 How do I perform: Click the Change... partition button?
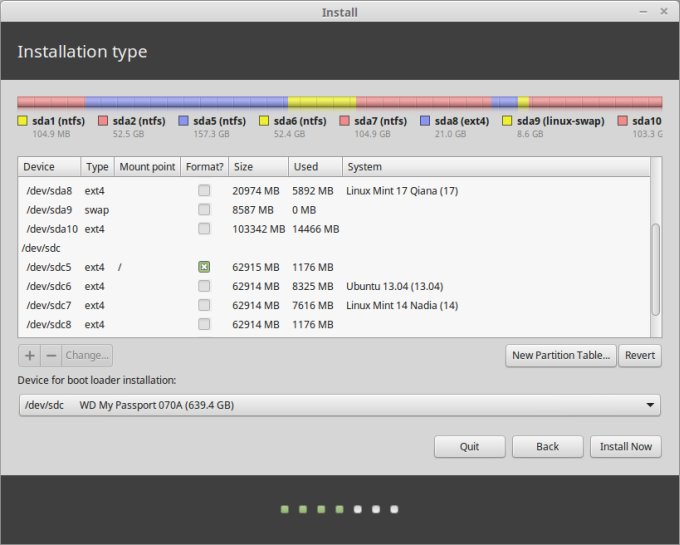(87, 356)
